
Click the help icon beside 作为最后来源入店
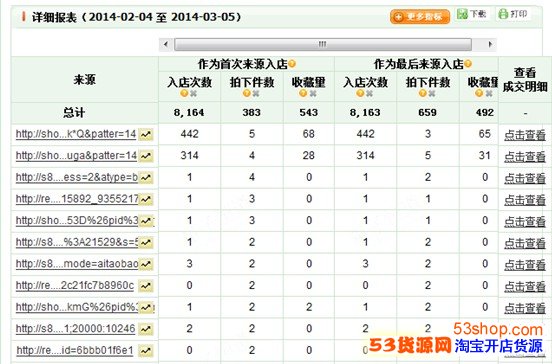click(468, 64)
